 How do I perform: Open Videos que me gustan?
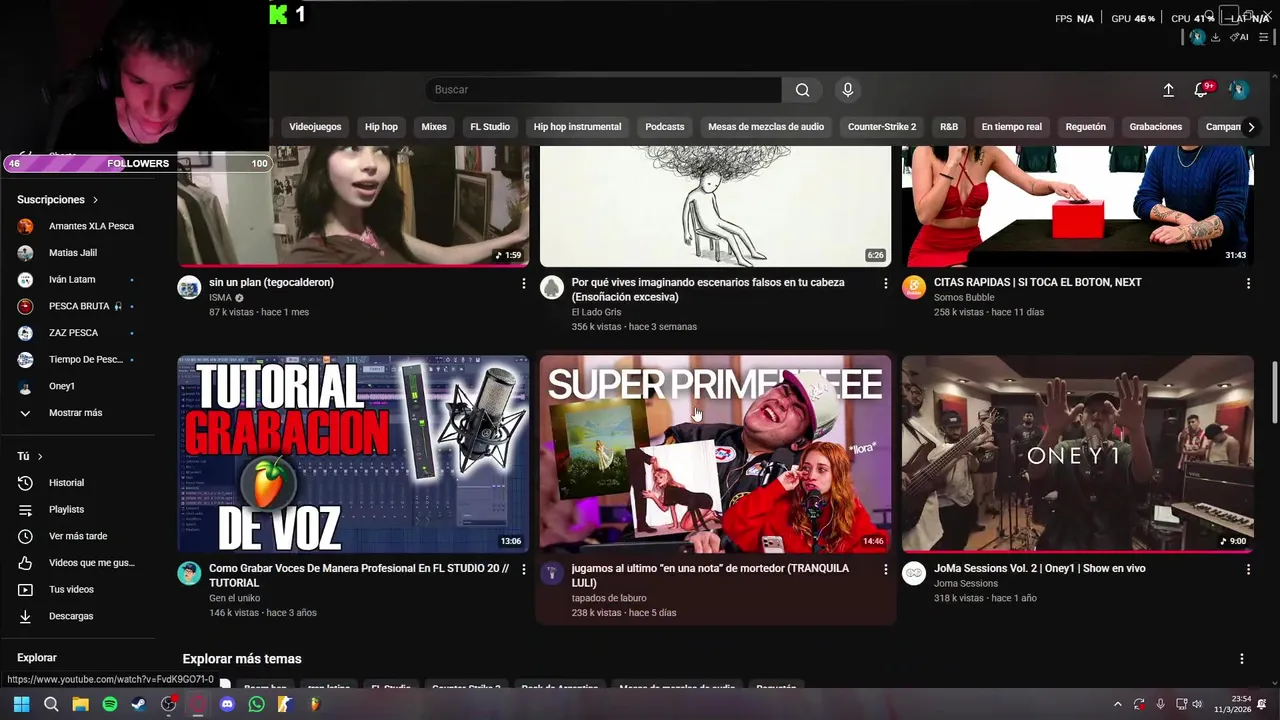tap(77, 563)
